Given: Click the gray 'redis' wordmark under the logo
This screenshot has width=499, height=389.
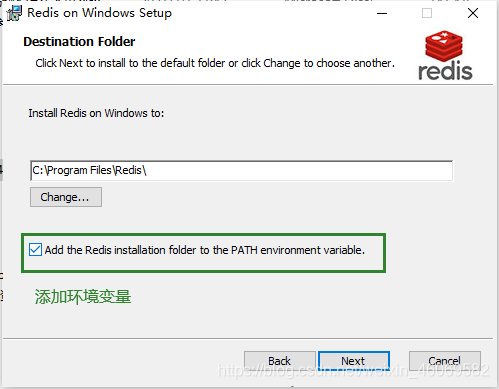Looking at the screenshot, I should pos(445,70).
